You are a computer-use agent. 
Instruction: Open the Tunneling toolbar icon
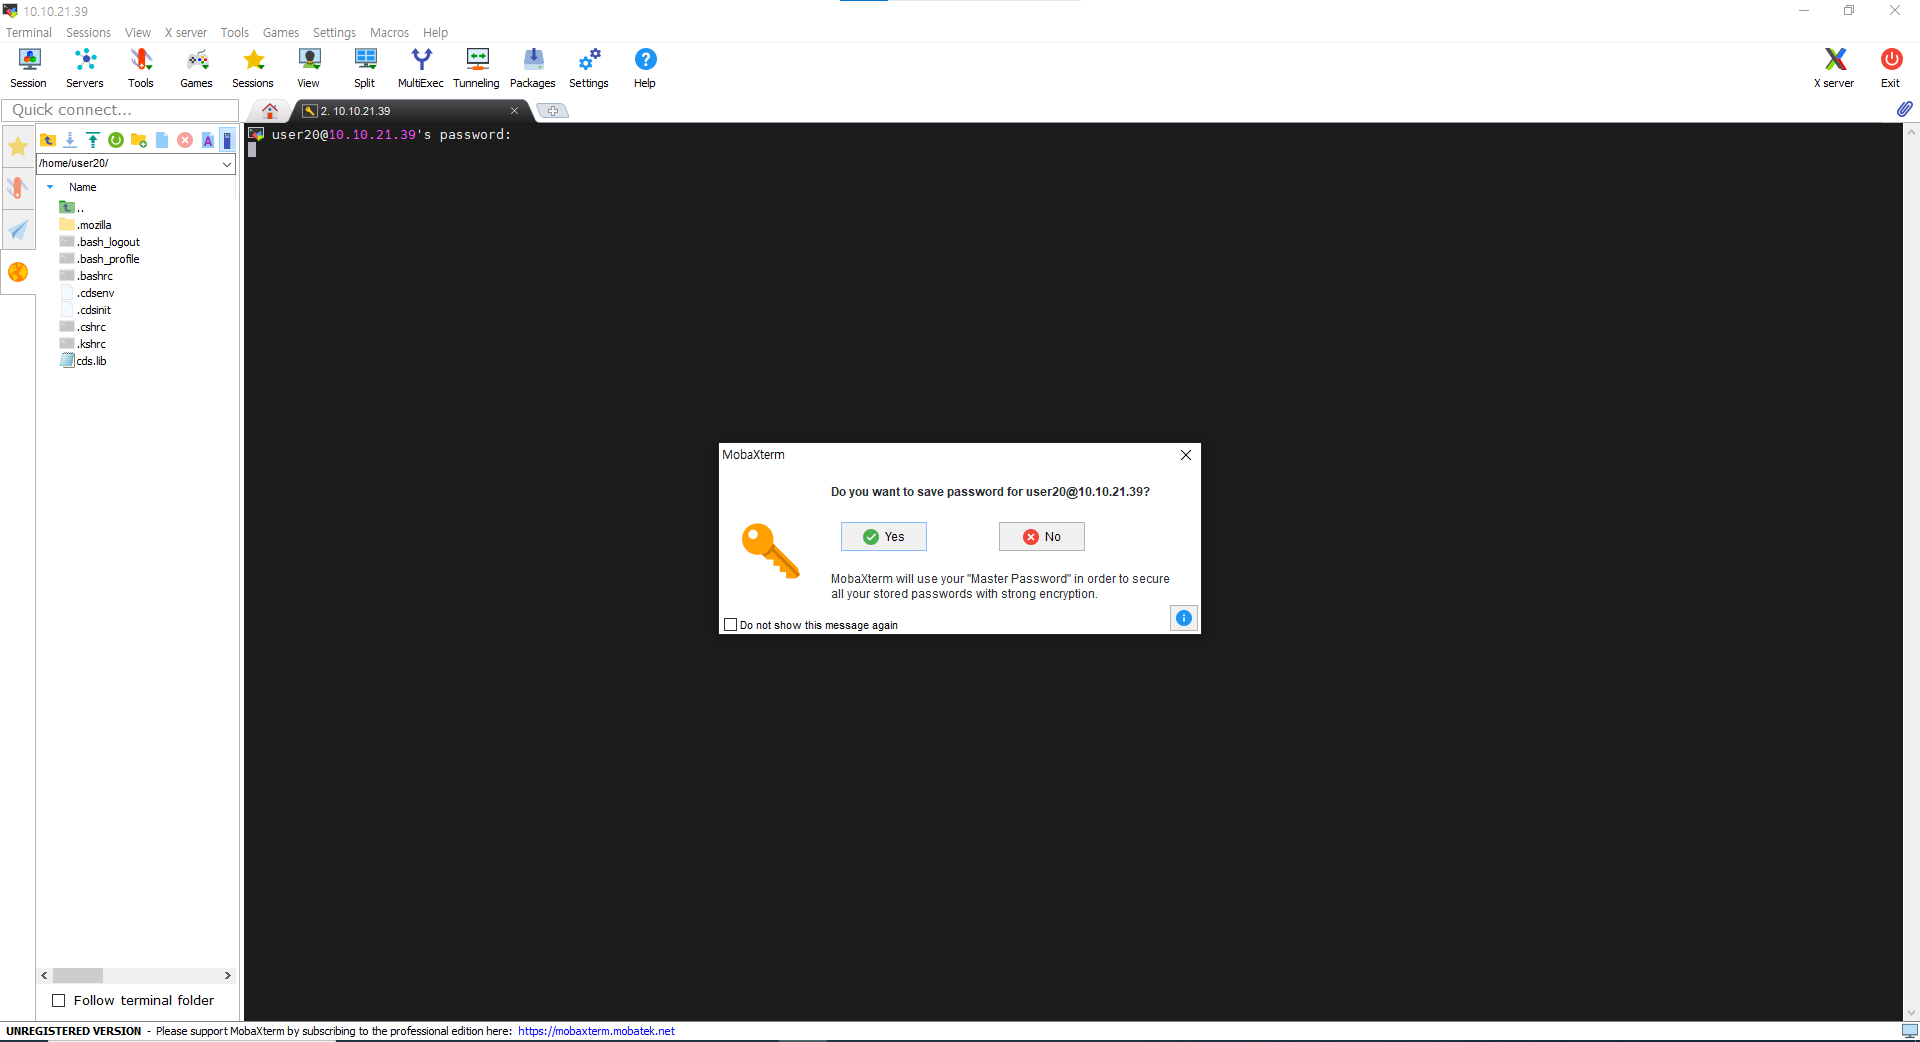click(477, 68)
